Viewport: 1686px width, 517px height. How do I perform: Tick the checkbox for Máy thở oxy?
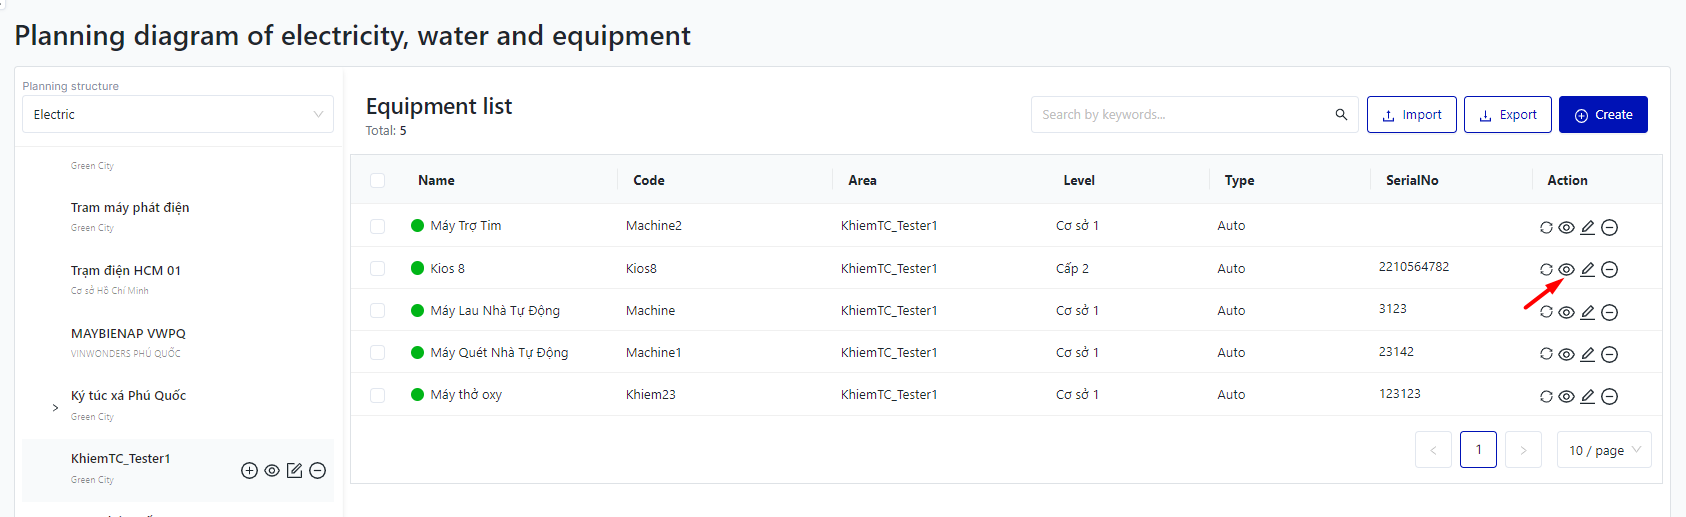pos(377,395)
